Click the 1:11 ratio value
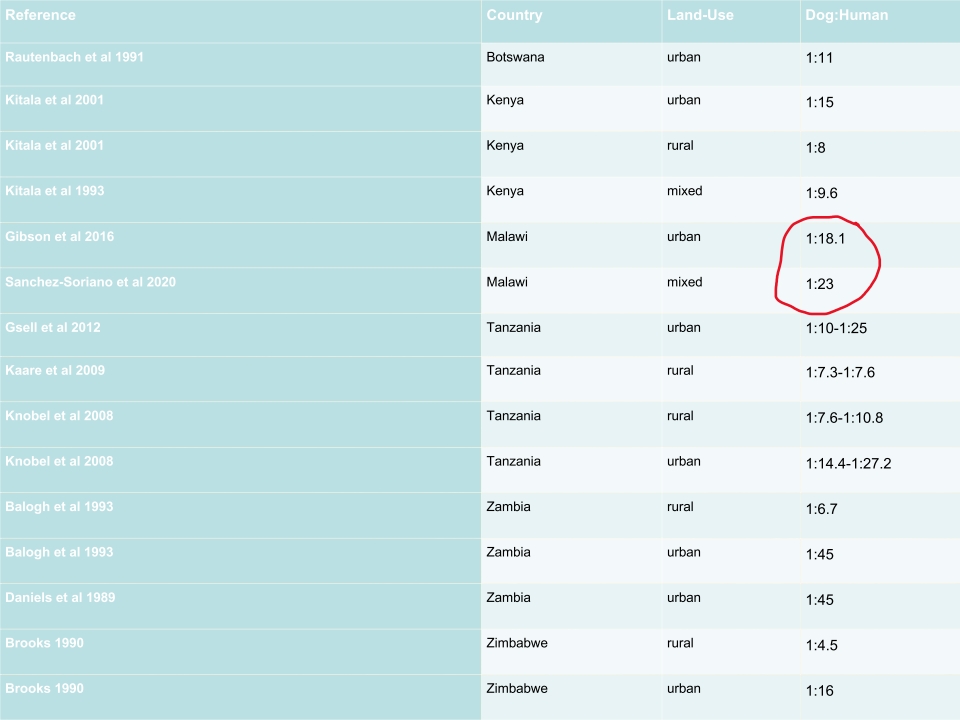Image resolution: width=960 pixels, height=720 pixels. 819,58
